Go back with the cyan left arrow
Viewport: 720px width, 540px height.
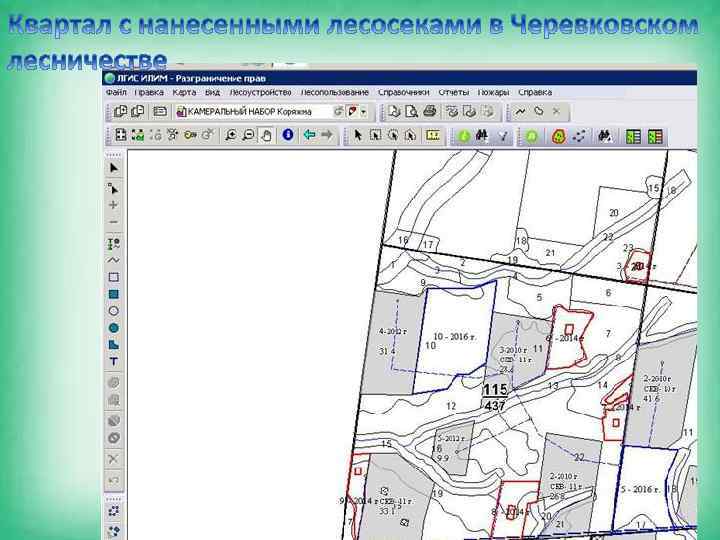309,135
